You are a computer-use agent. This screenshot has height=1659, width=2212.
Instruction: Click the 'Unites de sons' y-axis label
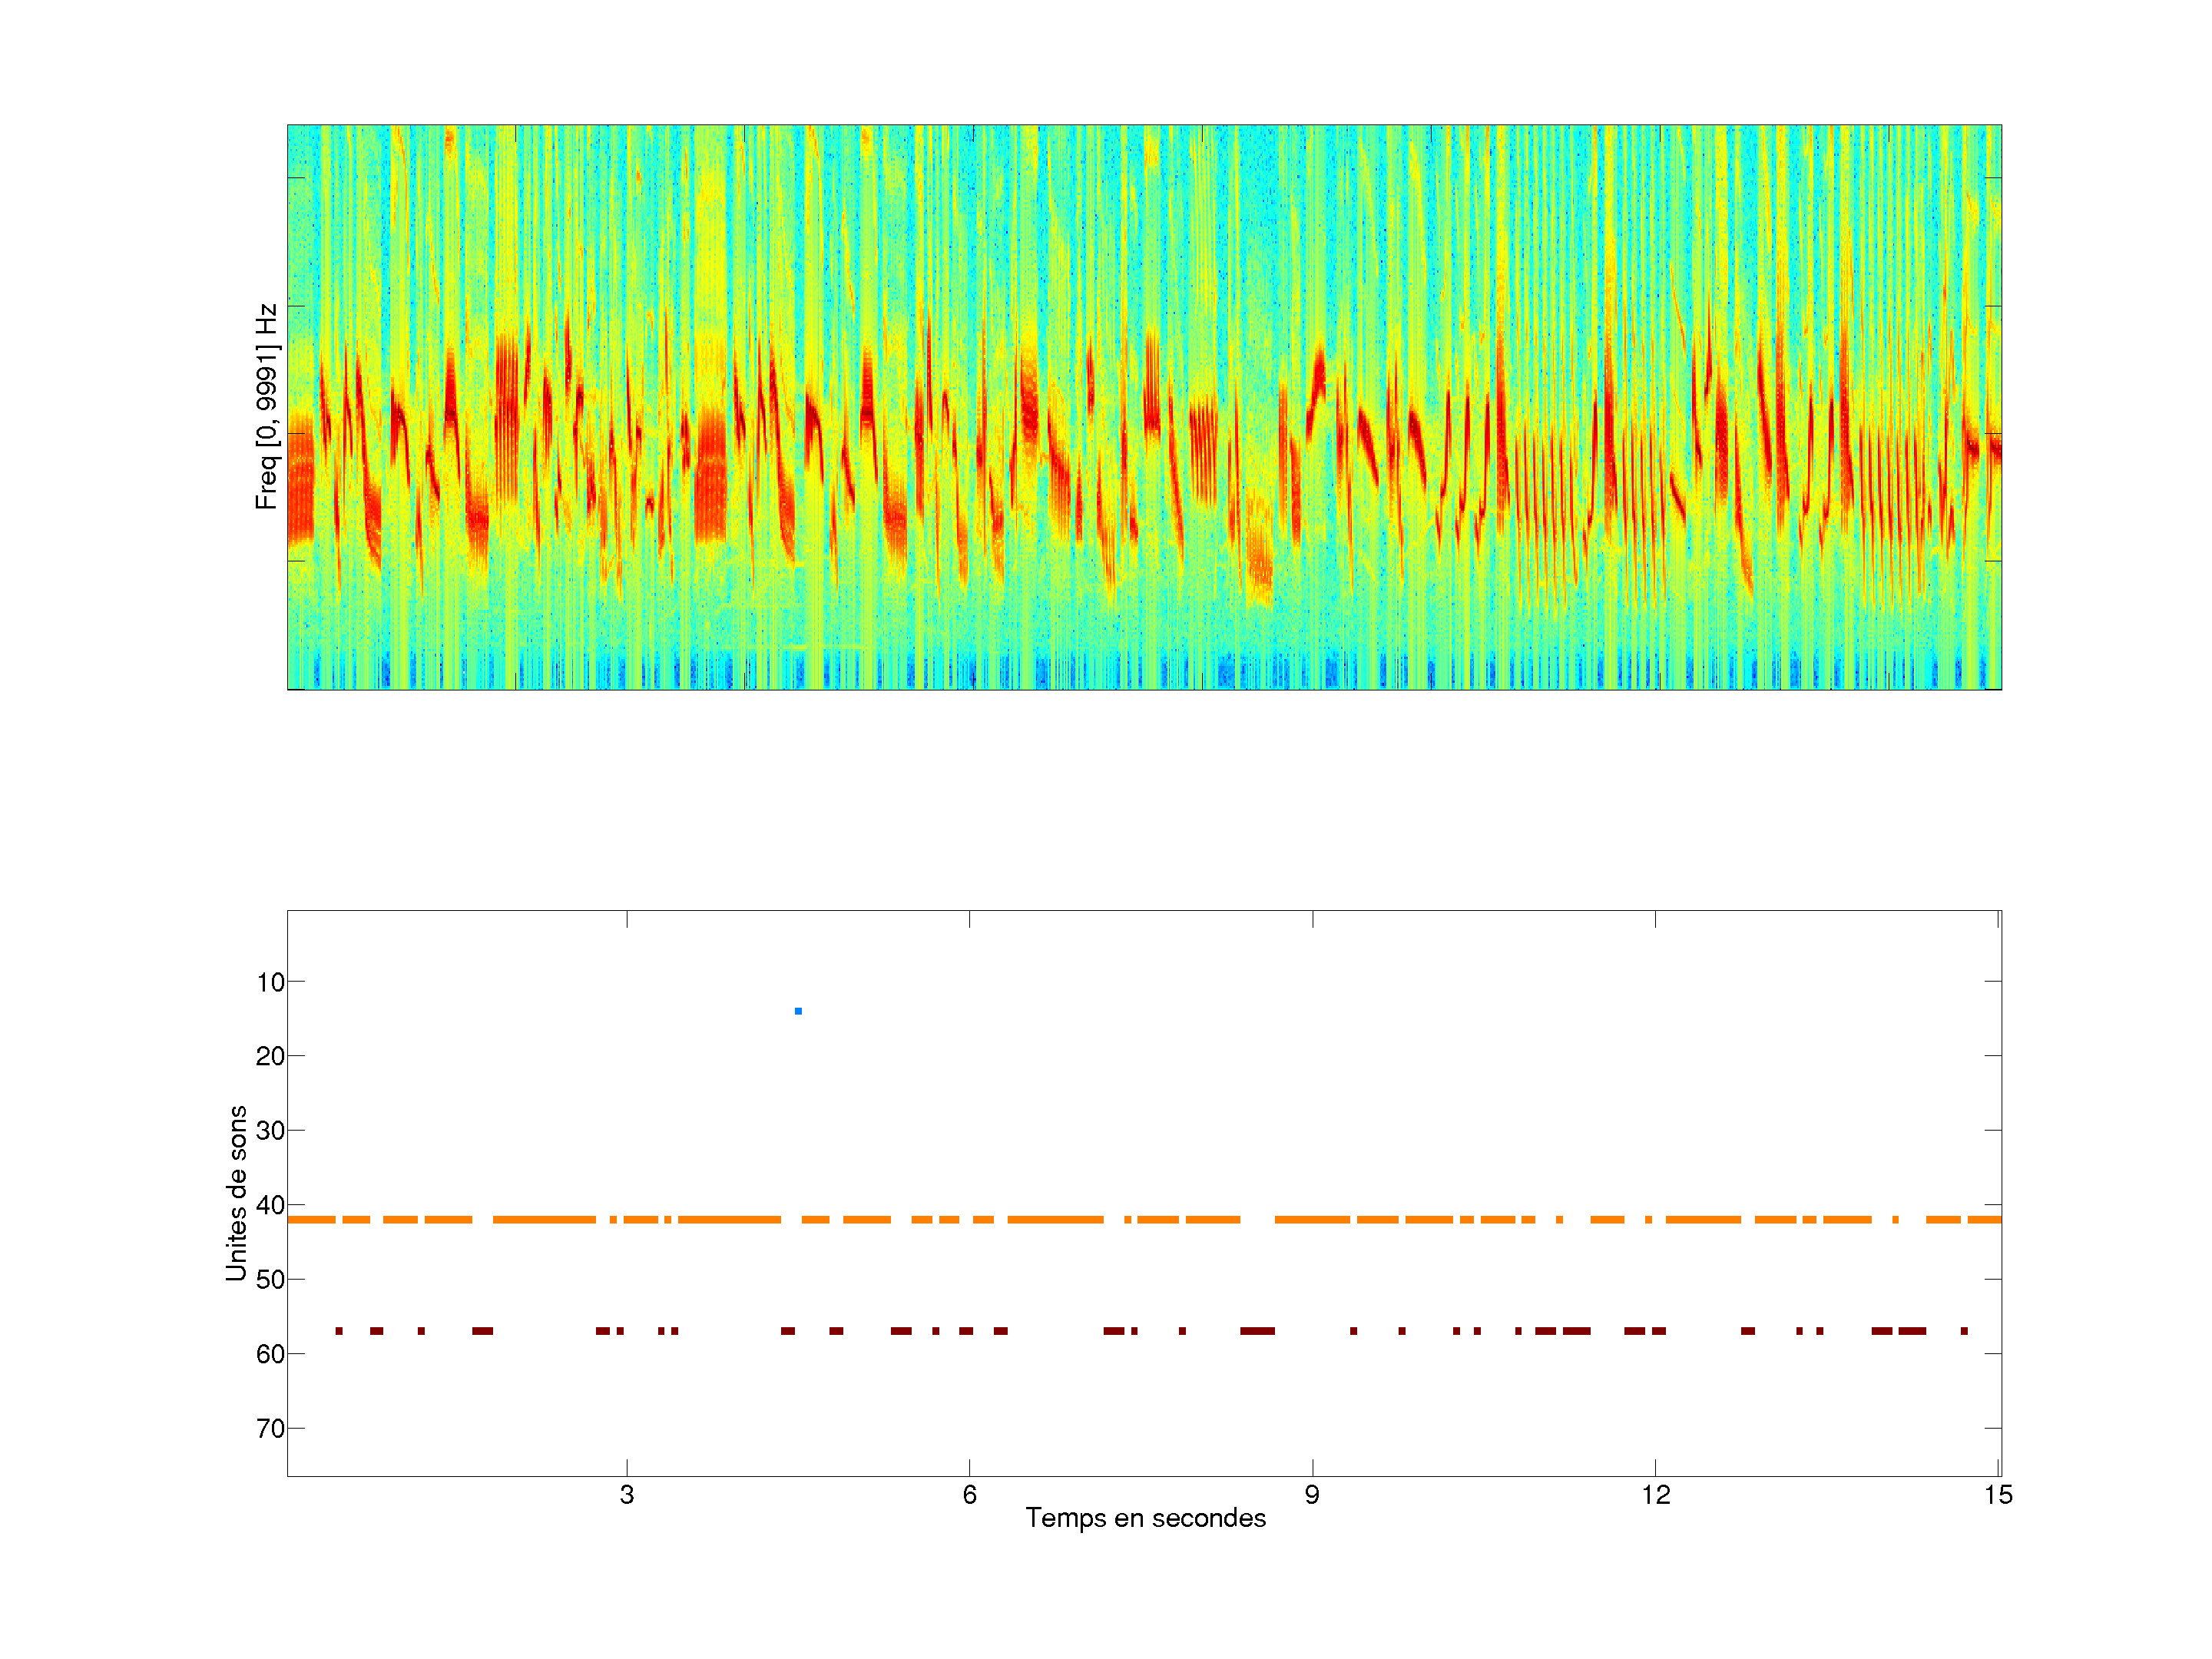click(x=237, y=1193)
